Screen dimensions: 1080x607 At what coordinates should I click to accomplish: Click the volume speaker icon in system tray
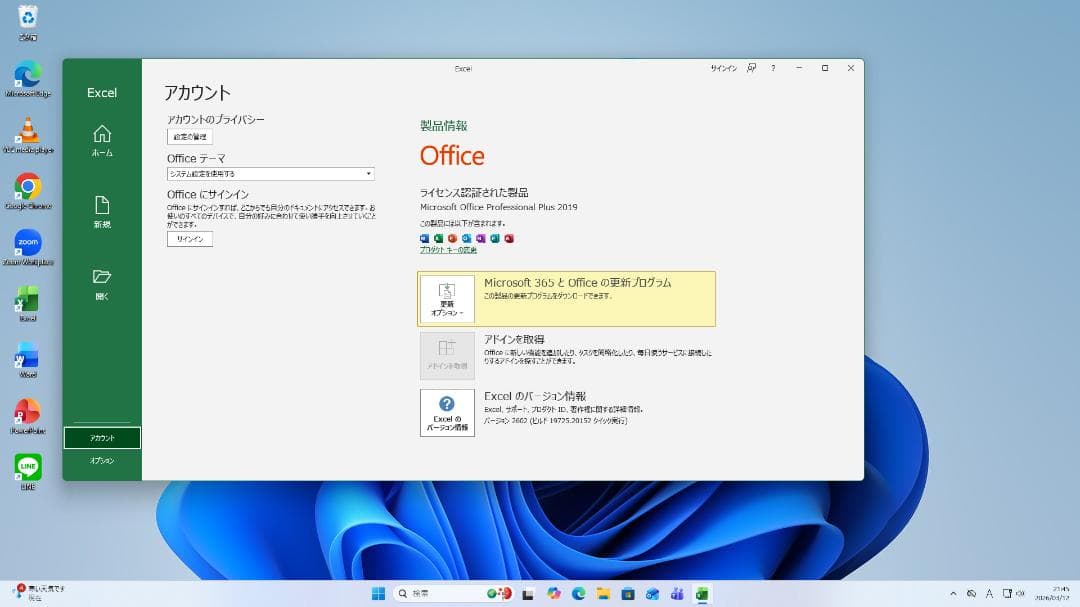coord(1020,593)
